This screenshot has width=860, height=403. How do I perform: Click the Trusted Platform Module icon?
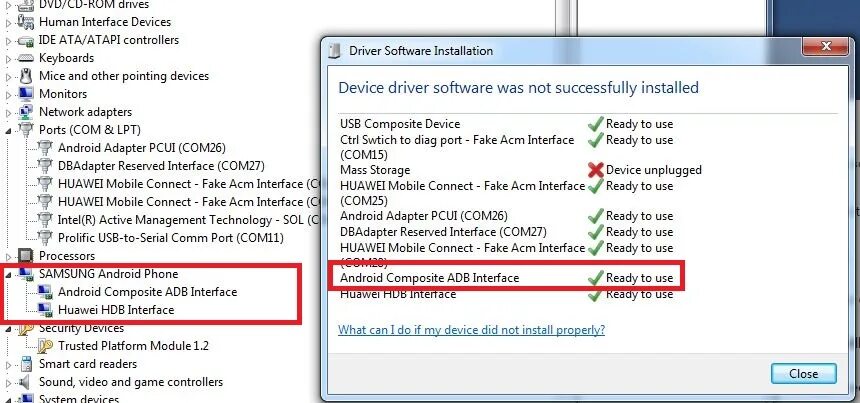pyautogui.click(x=46, y=346)
